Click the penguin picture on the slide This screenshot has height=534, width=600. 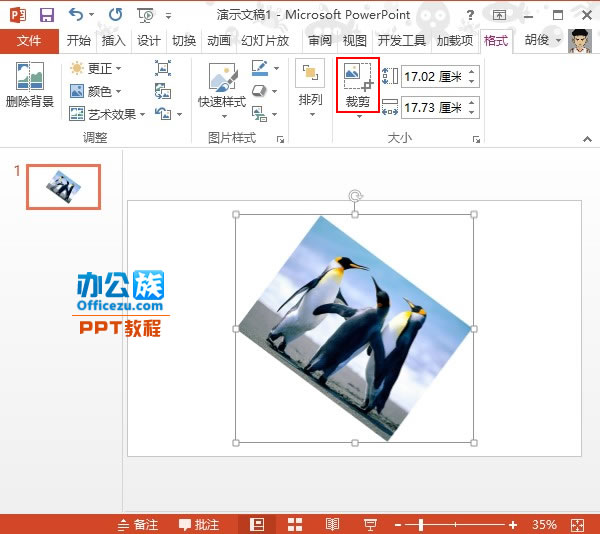point(354,329)
